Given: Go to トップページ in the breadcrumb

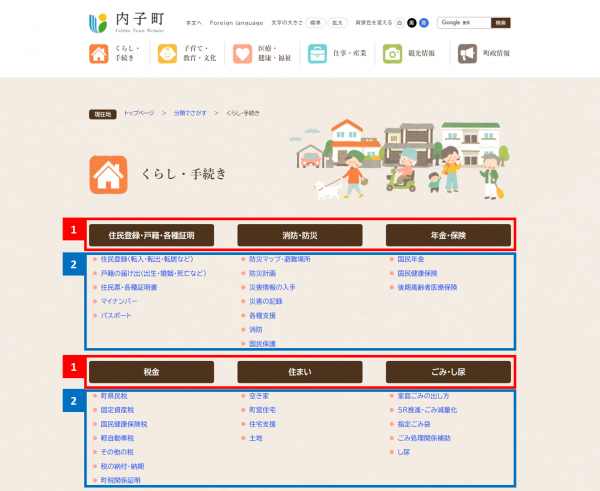Looking at the screenshot, I should tap(139, 113).
